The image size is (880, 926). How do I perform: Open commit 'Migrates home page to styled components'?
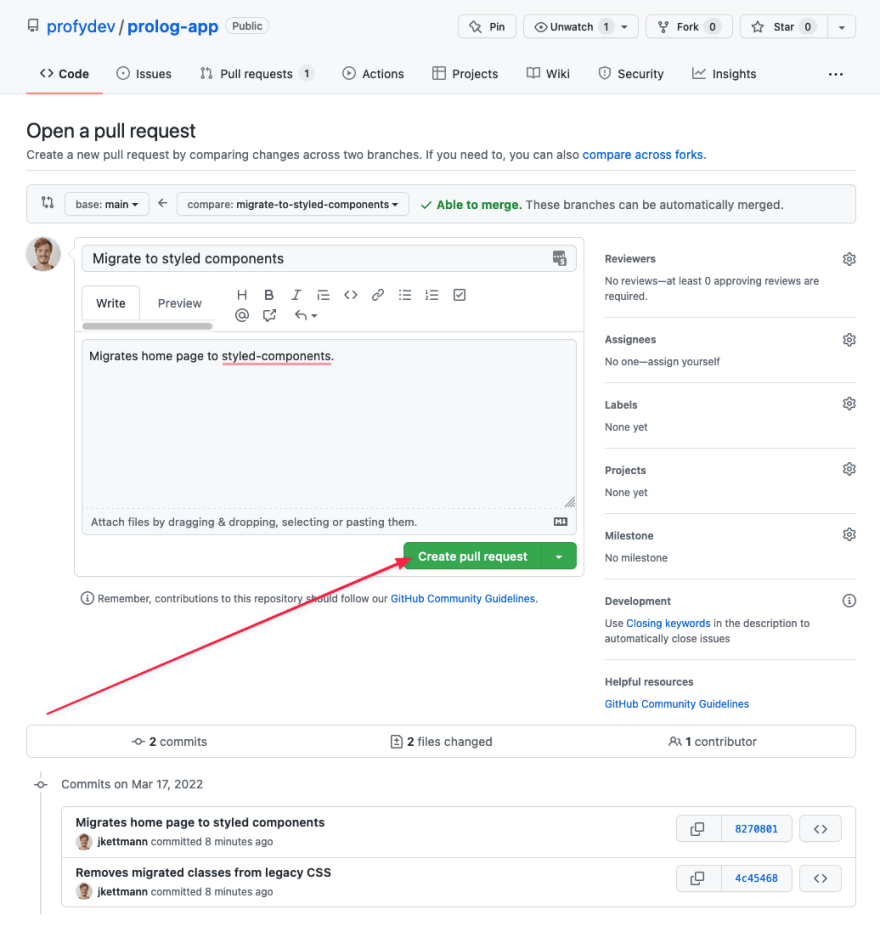pos(200,823)
